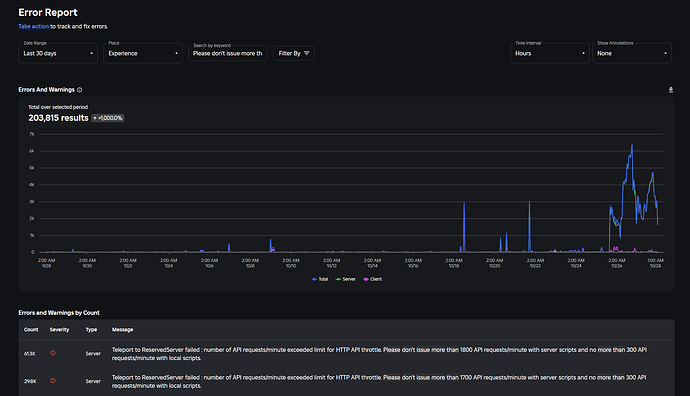690x396 pixels.
Task: Download the Errors And Warnings chart
Action: point(671,90)
